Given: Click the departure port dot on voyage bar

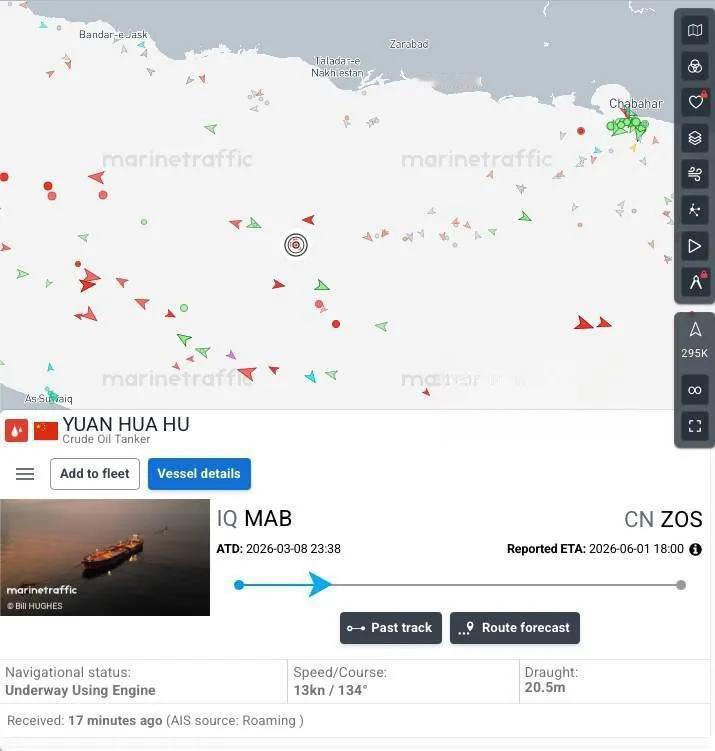Looking at the screenshot, I should [239, 585].
